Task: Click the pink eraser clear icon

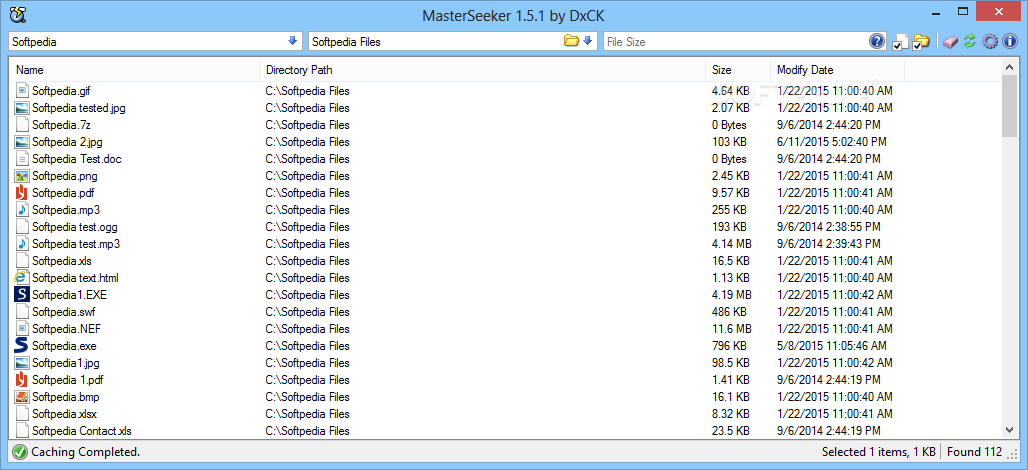Action: point(951,42)
